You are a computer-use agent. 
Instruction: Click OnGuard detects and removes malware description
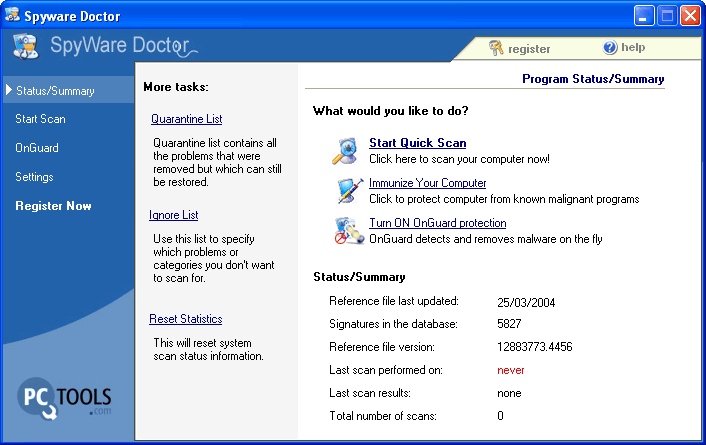pos(485,239)
